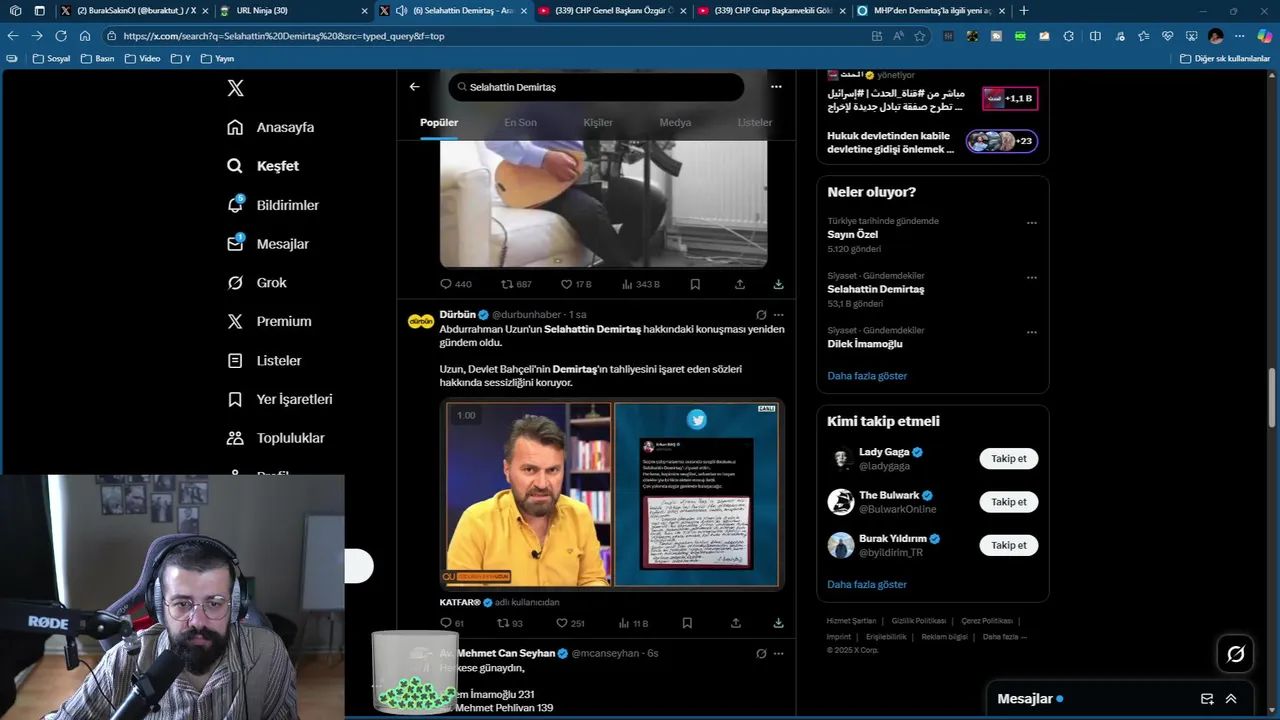This screenshot has width=1280, height=720.
Task: Open floating Grok button at bottom right
Action: pyautogui.click(x=1235, y=654)
